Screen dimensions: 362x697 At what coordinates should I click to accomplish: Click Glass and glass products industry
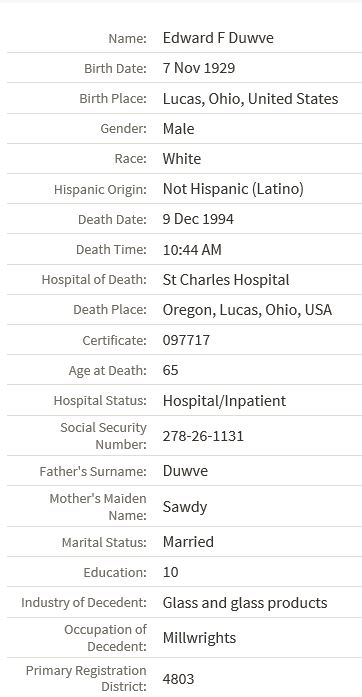coord(245,603)
